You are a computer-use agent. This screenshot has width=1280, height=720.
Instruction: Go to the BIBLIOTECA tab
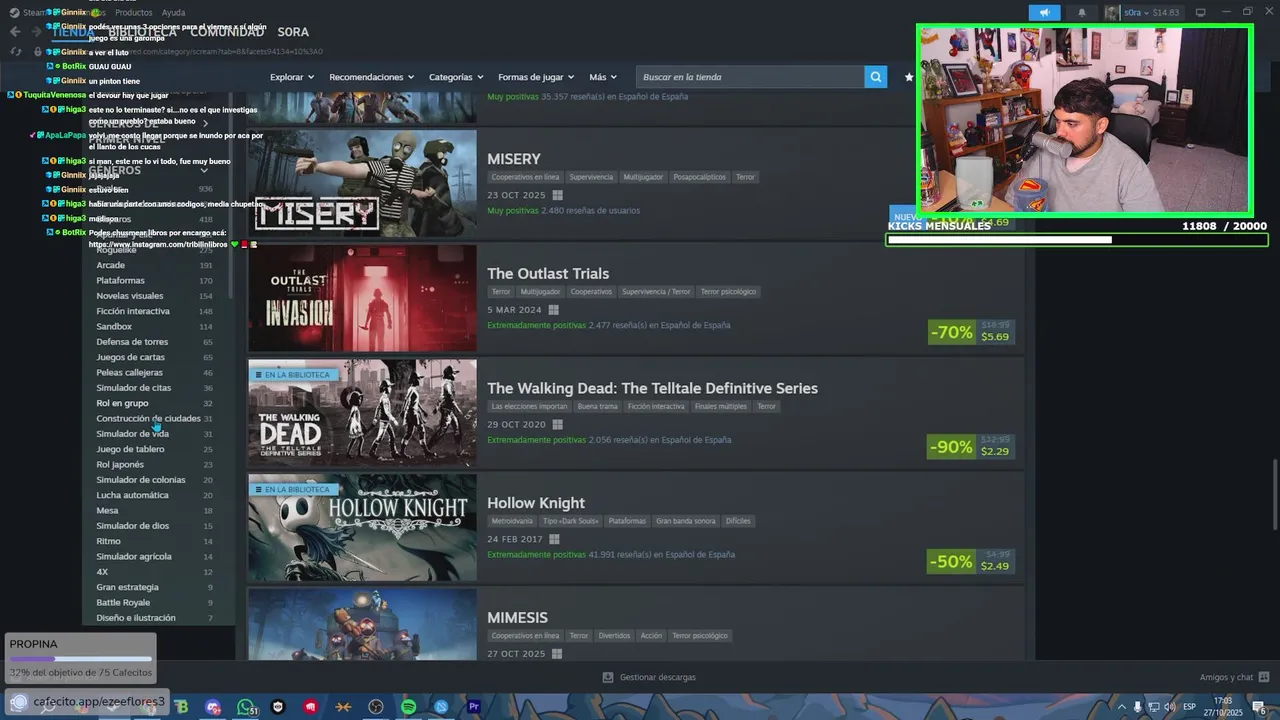(x=143, y=32)
